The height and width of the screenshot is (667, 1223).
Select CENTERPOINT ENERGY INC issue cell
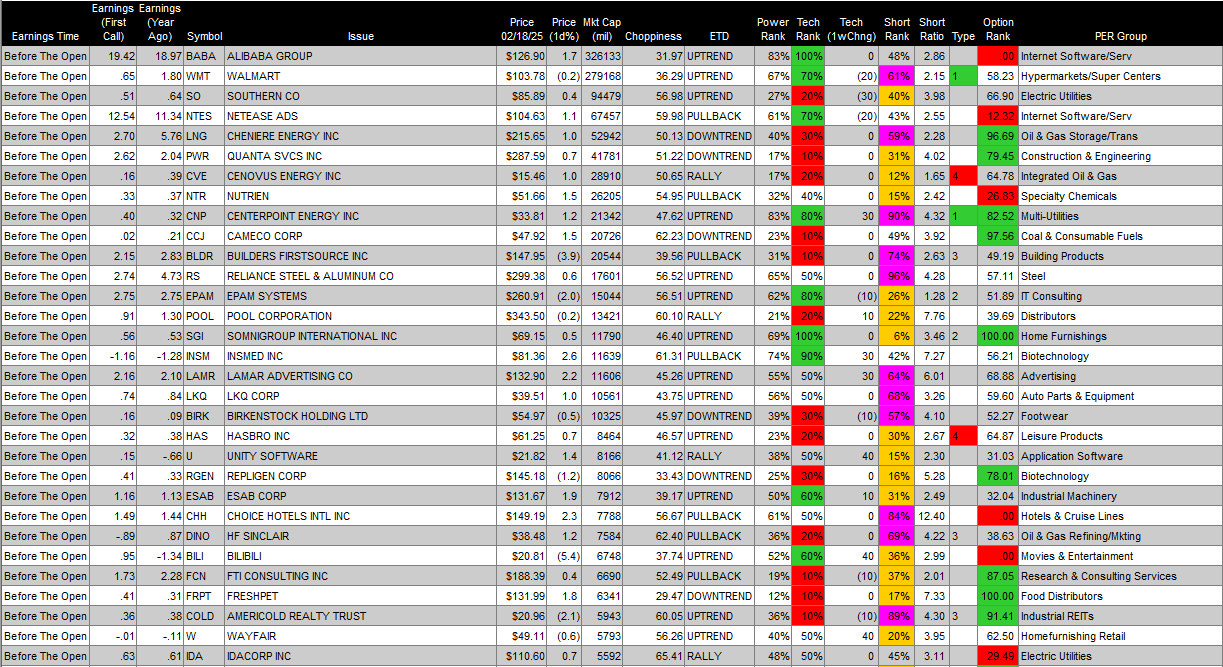[x=361, y=216]
